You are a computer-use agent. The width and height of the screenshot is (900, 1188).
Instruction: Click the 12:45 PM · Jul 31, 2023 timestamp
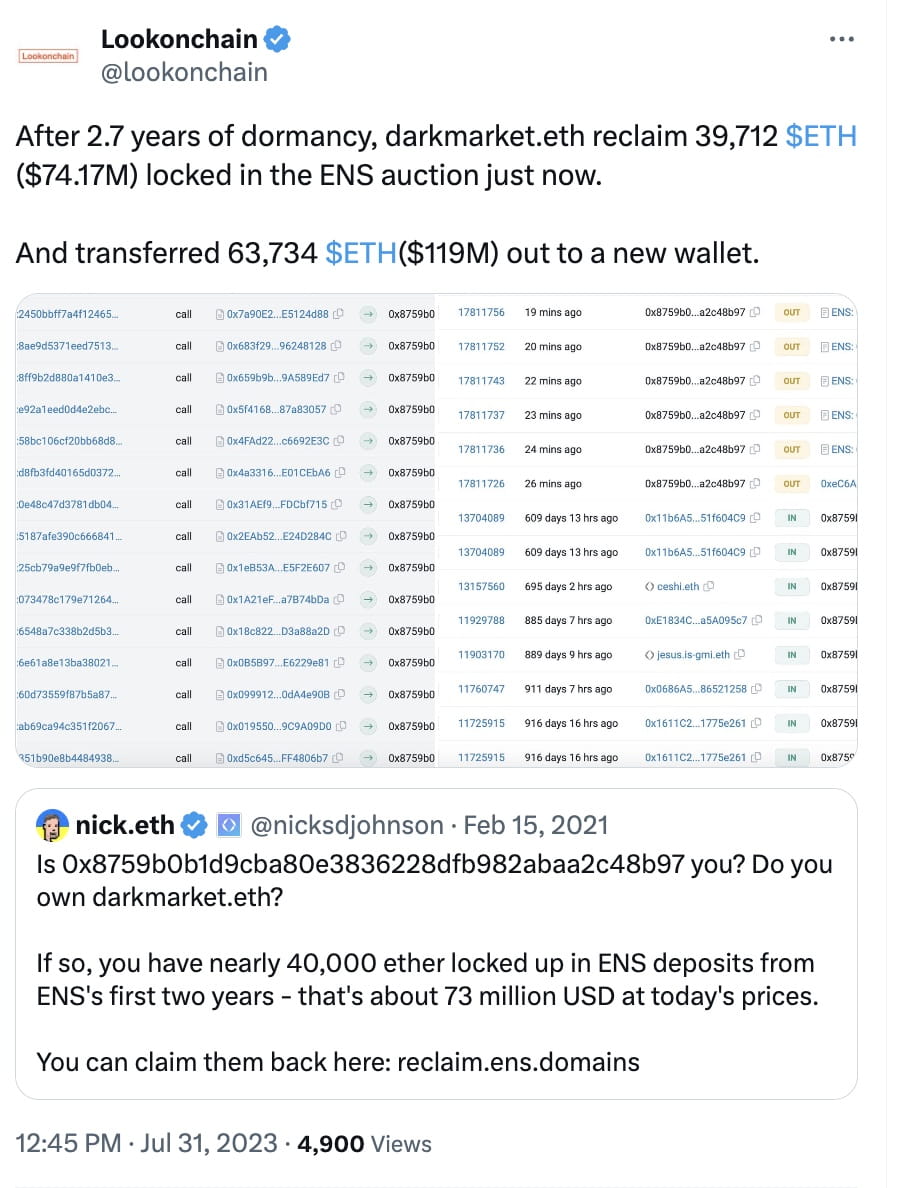click(x=147, y=1143)
